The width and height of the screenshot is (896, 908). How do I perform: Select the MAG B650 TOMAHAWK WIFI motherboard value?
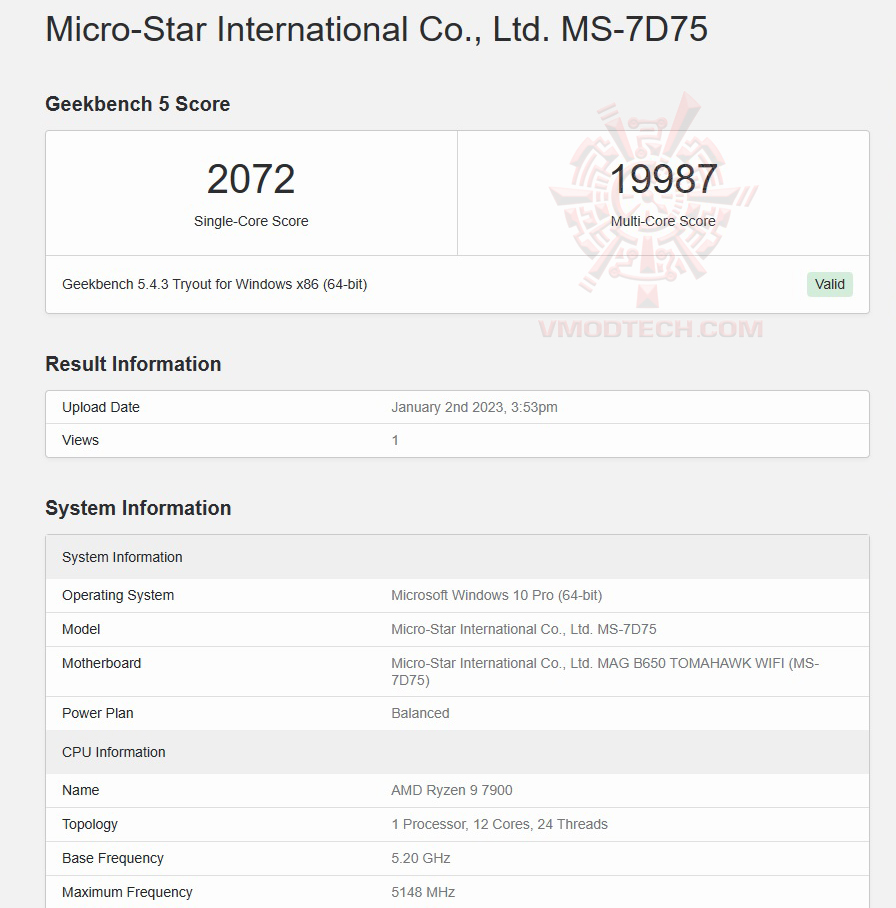(x=605, y=672)
